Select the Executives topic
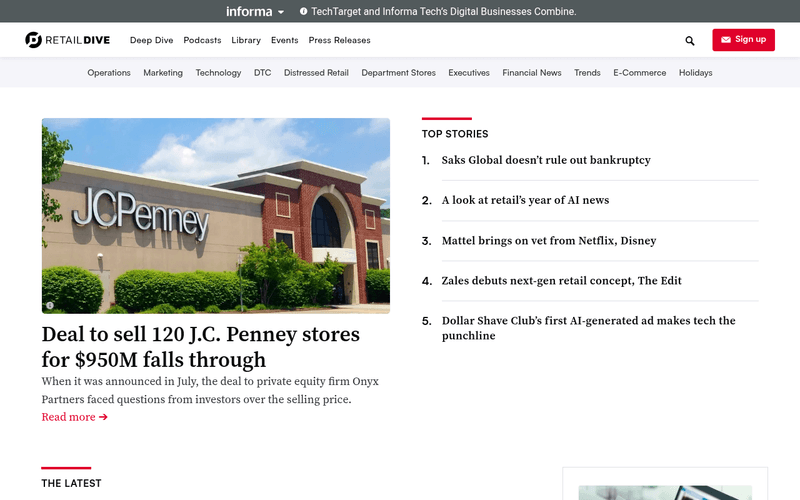The image size is (800, 500). [469, 73]
